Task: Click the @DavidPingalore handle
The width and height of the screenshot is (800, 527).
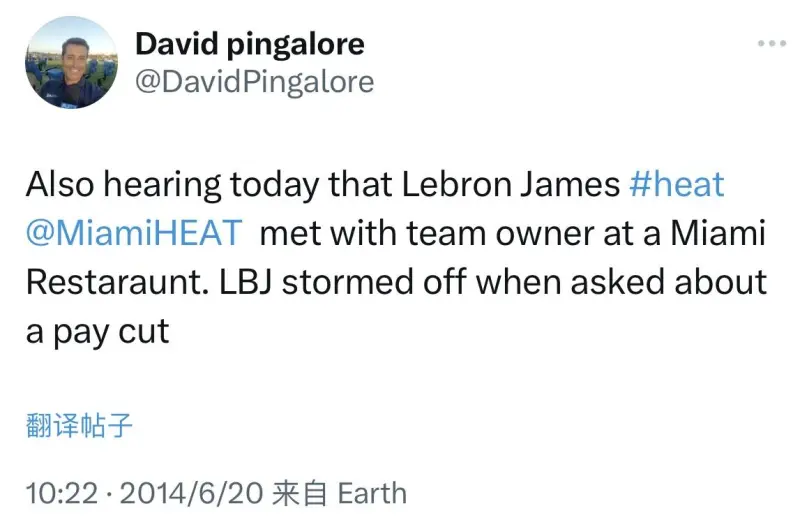Action: pos(255,82)
